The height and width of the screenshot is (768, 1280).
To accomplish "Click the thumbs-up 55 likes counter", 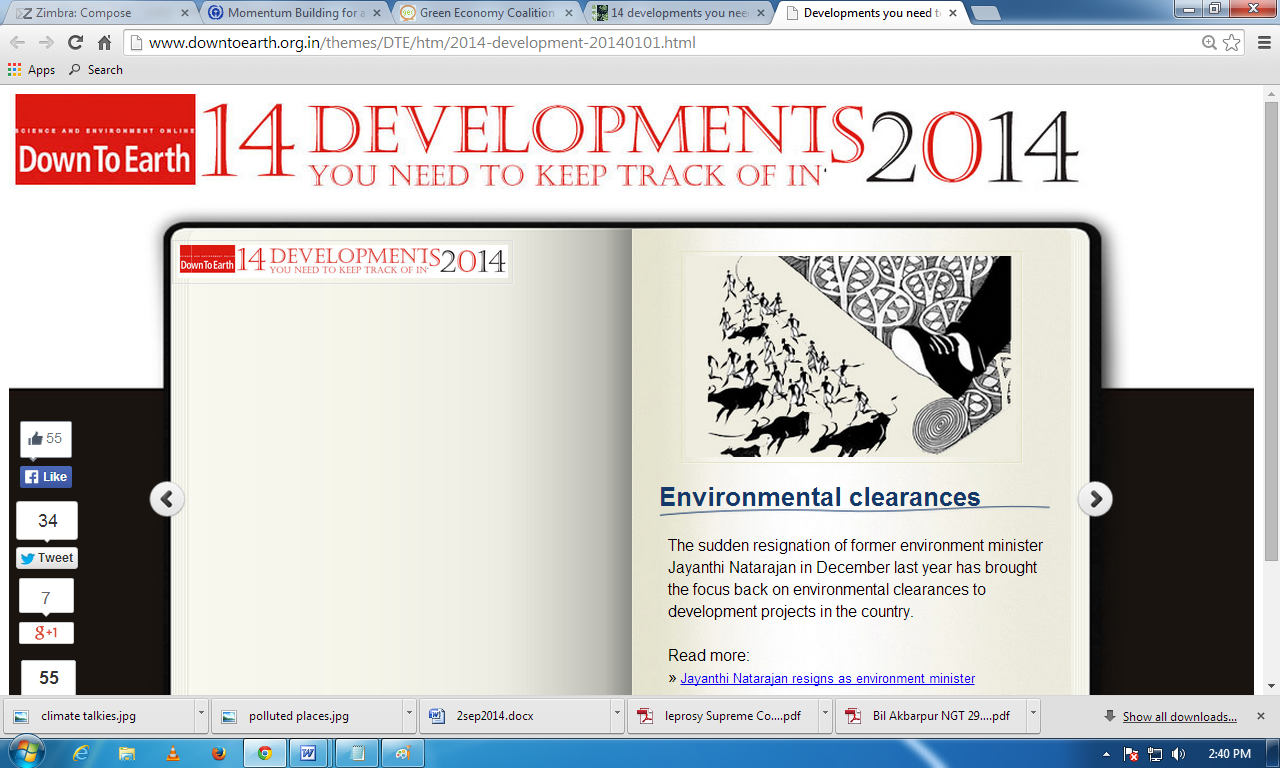I will pos(46,439).
